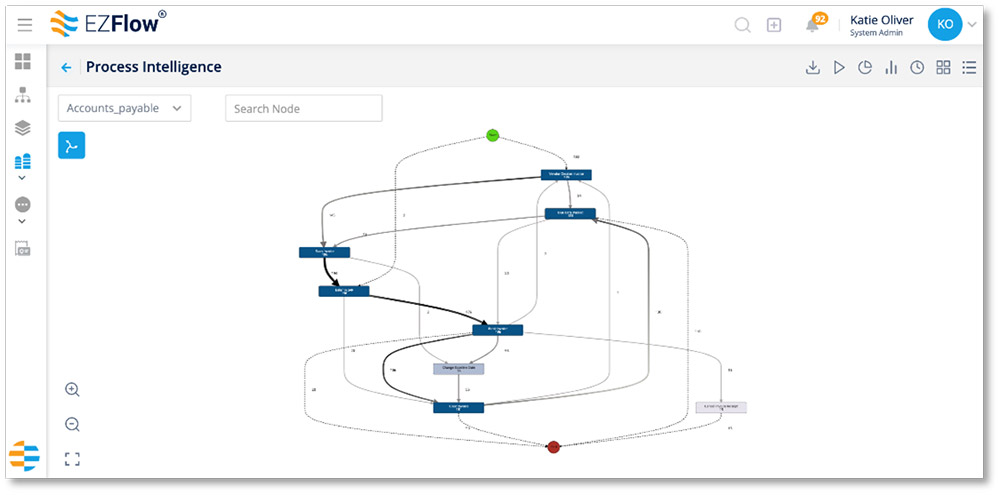Toggle the blue branch paths button
The image size is (1000, 495).
pos(71,145)
